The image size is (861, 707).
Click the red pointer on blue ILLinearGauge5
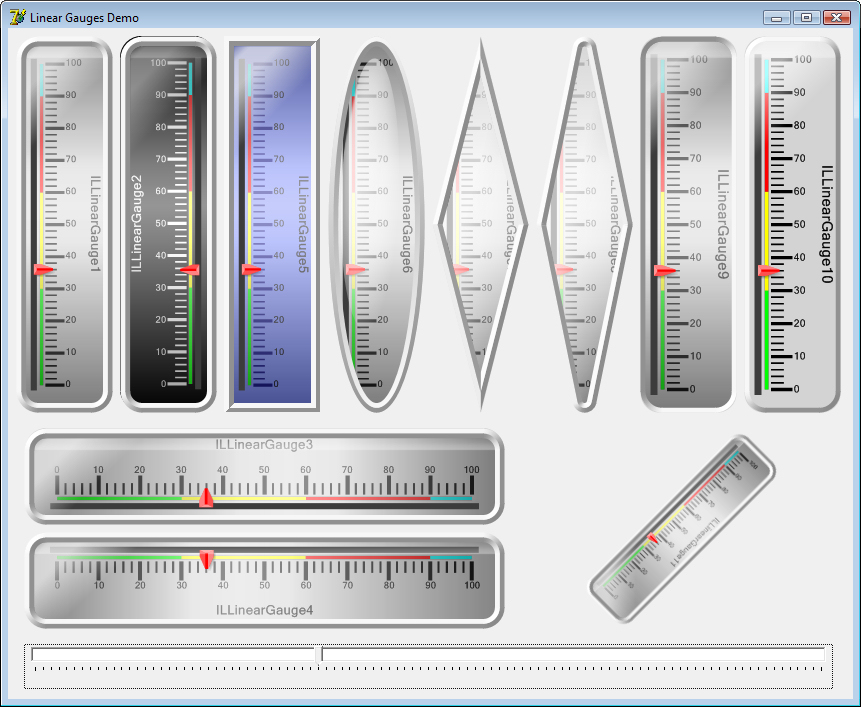(x=251, y=270)
